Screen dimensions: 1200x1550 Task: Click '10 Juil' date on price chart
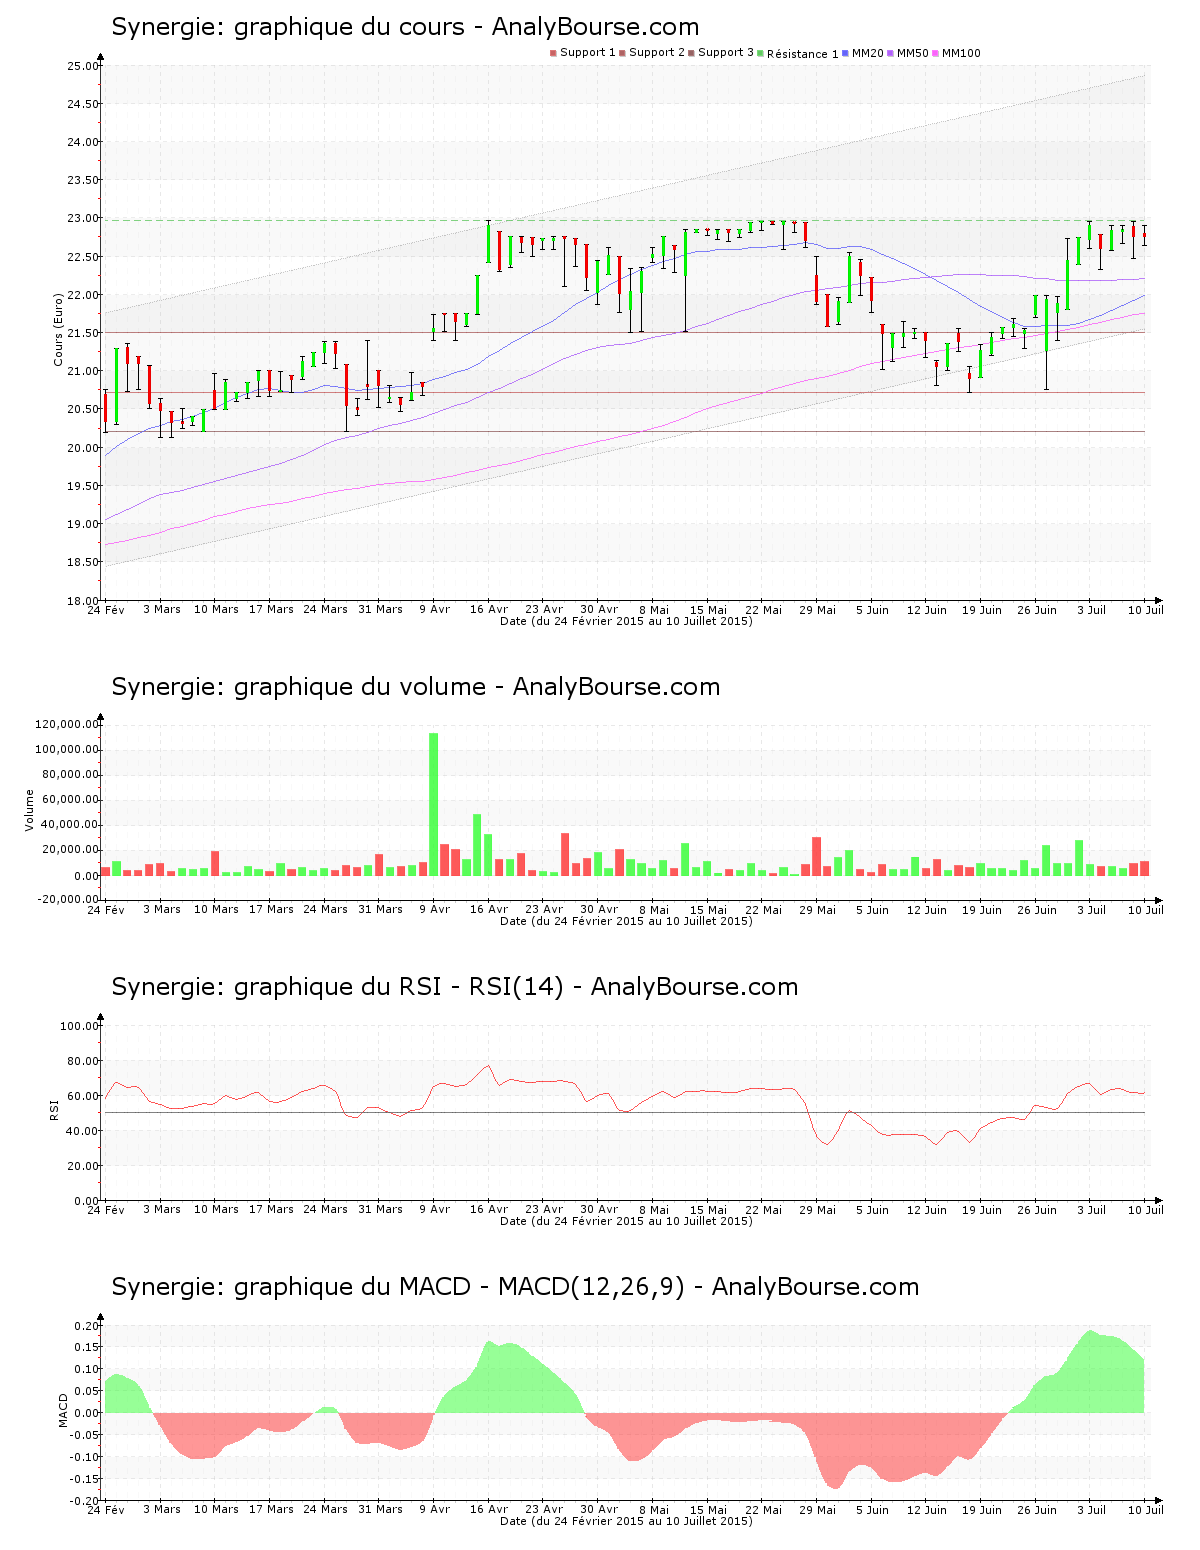click(x=1146, y=609)
